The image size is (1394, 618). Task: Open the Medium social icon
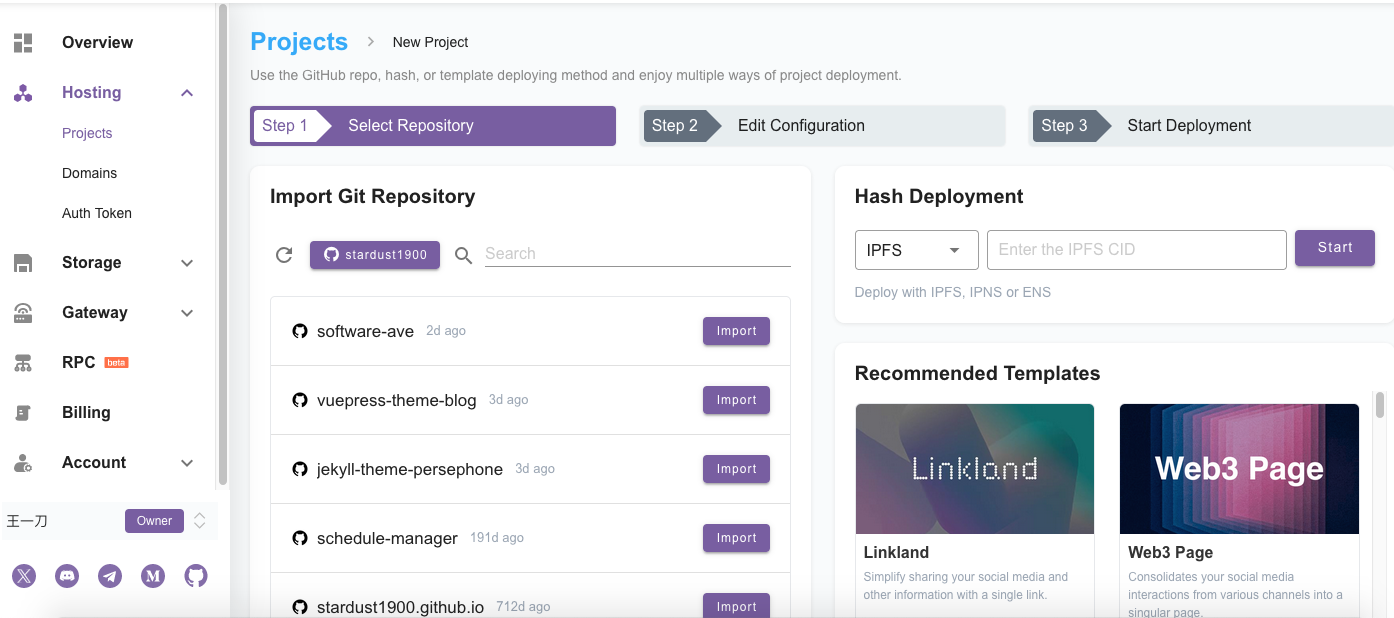point(153,576)
